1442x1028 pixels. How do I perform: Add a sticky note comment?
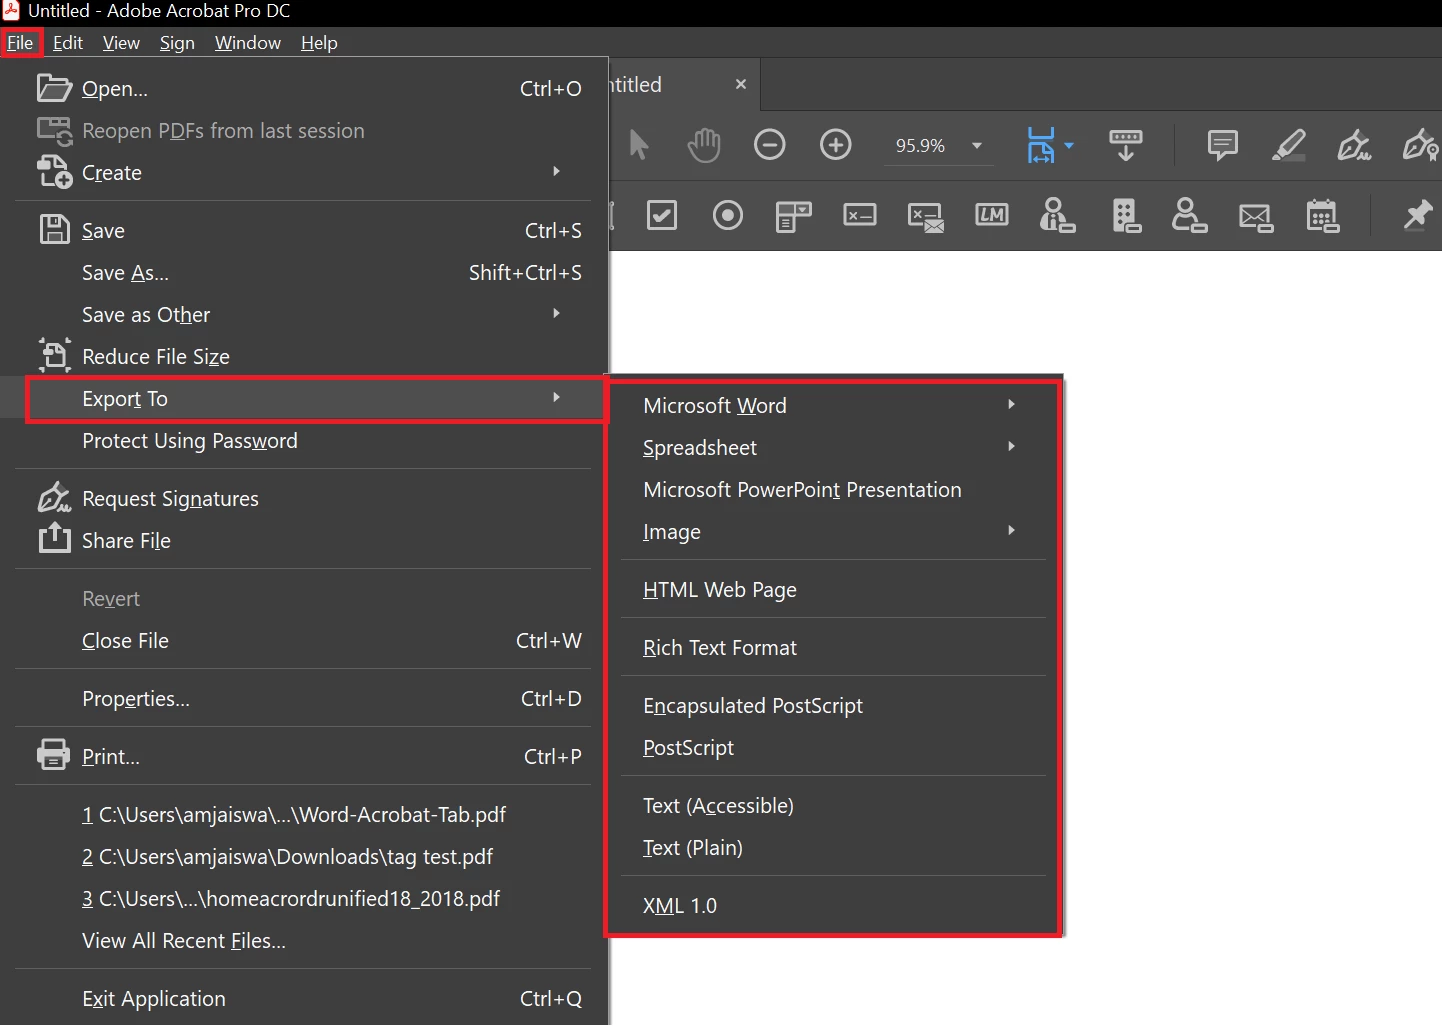(x=1222, y=145)
